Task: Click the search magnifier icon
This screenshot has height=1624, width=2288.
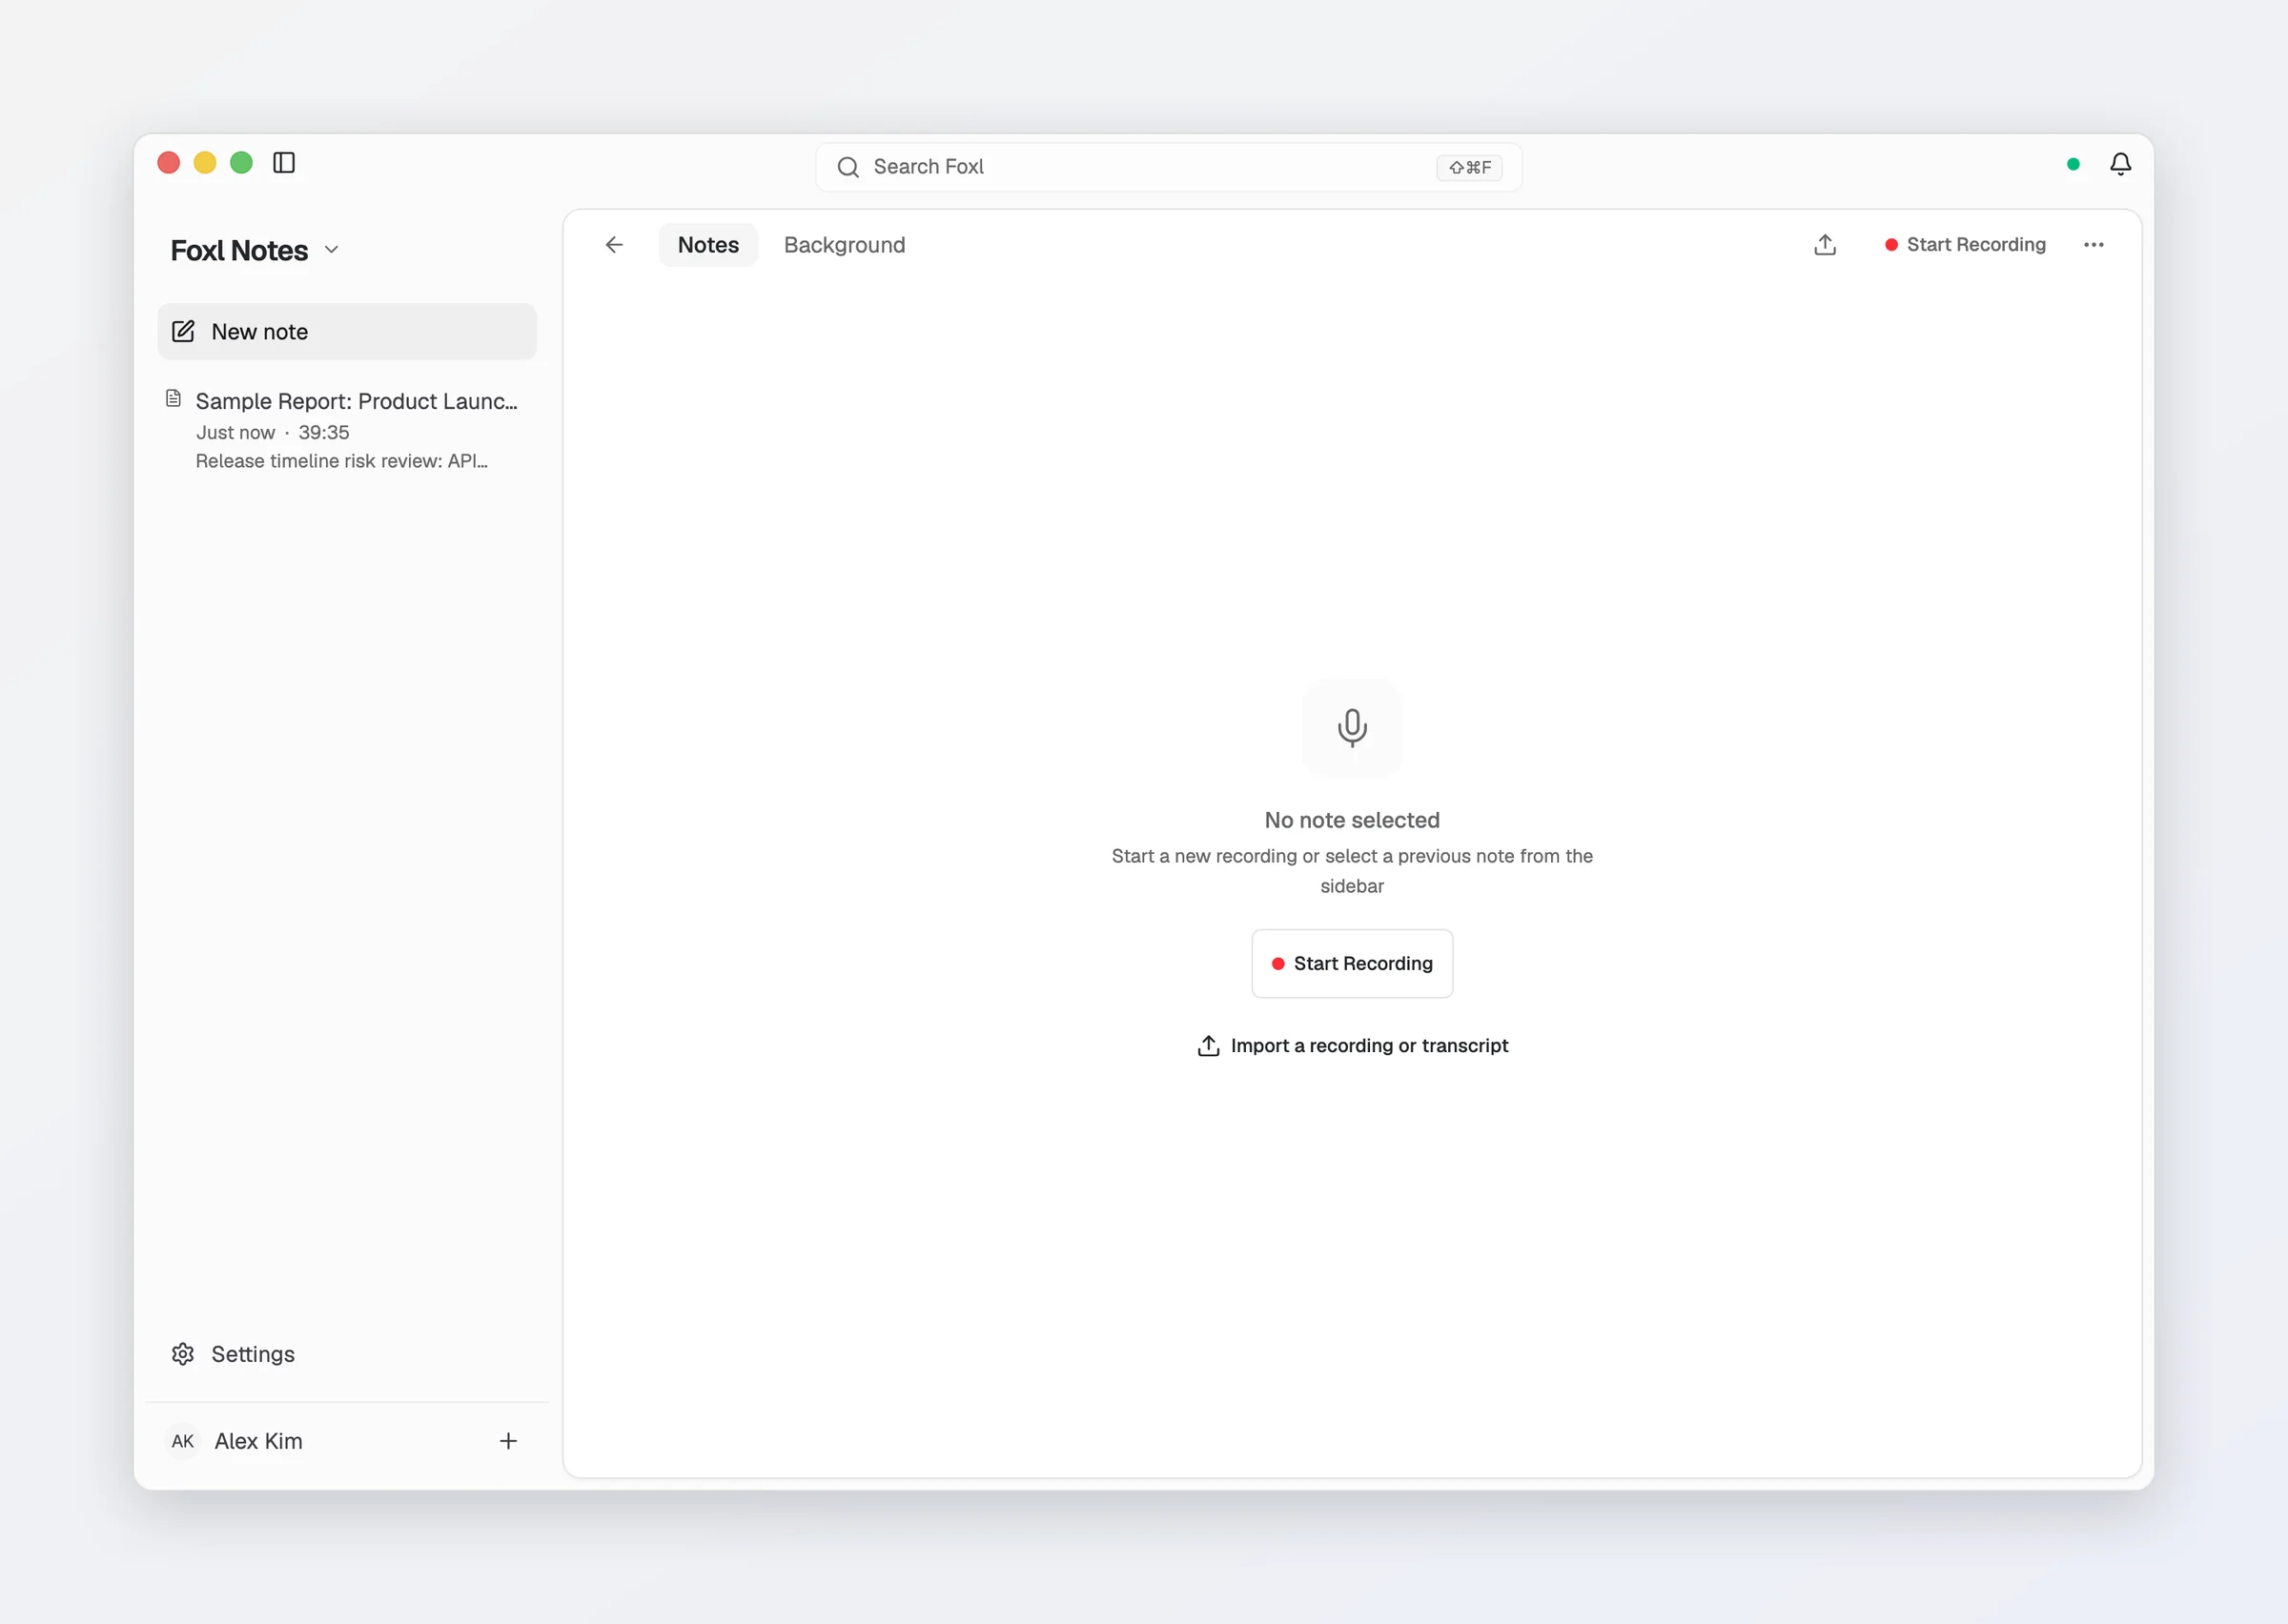Action: 848,167
